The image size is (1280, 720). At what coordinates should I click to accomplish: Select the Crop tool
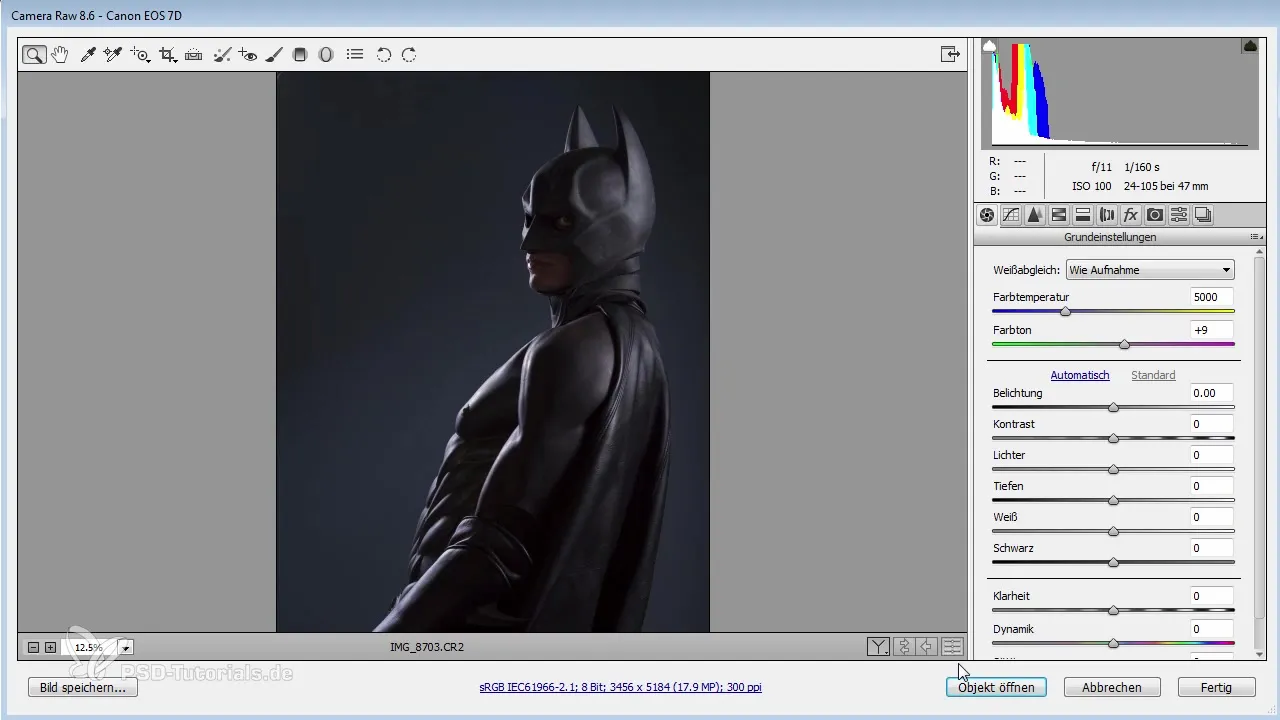click(x=168, y=55)
